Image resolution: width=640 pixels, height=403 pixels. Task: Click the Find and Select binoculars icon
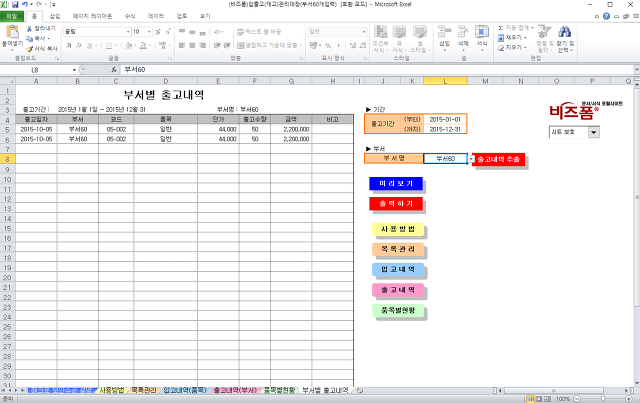coord(564,31)
